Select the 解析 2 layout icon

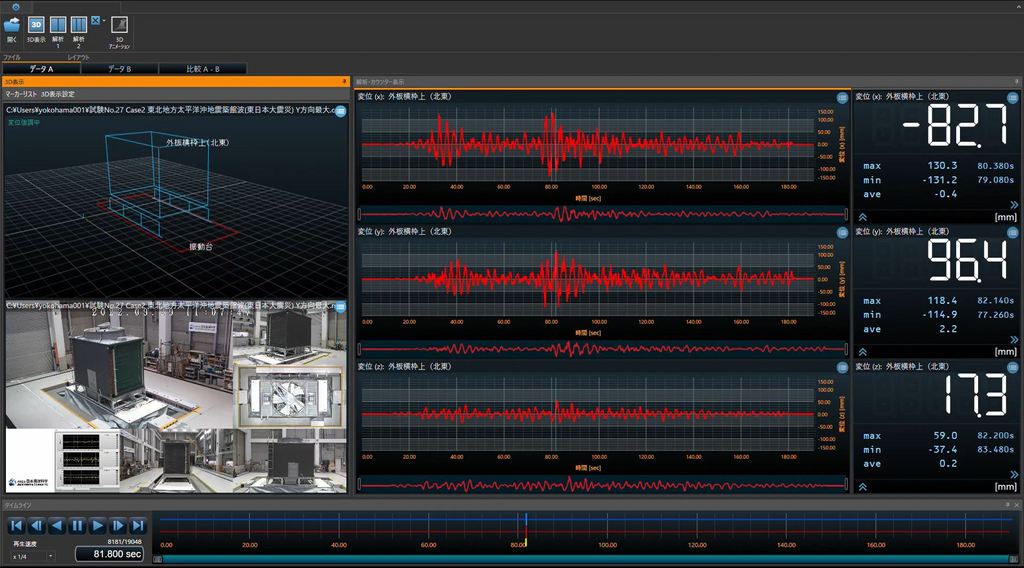pyautogui.click(x=78, y=32)
